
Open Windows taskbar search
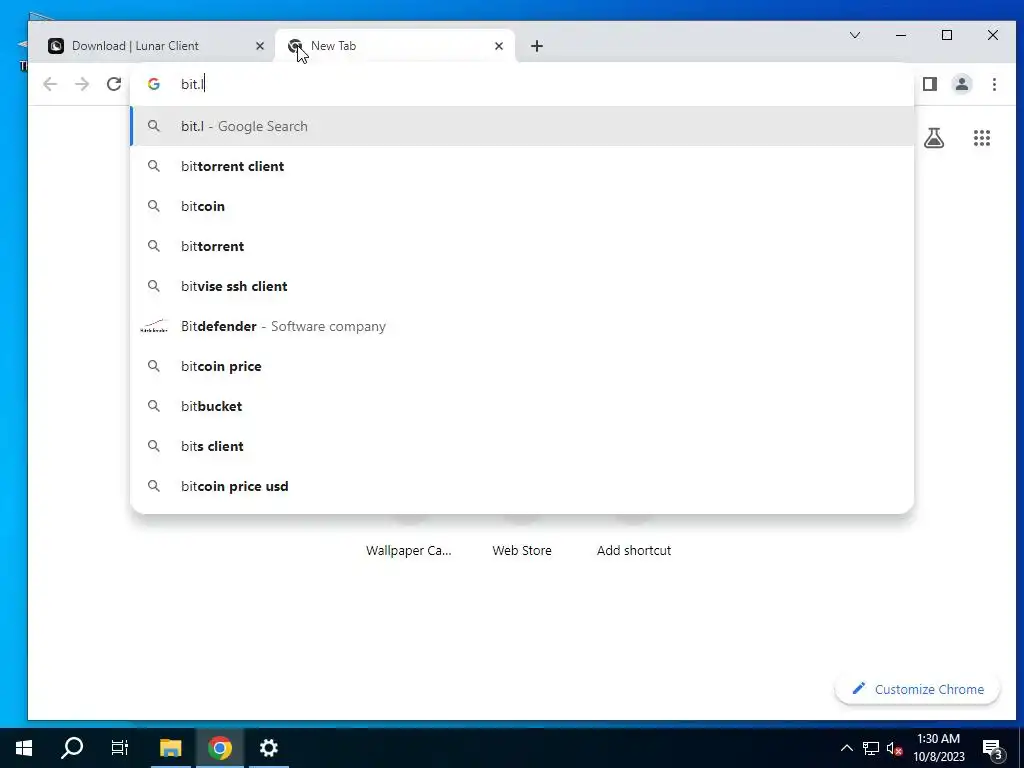(72, 748)
